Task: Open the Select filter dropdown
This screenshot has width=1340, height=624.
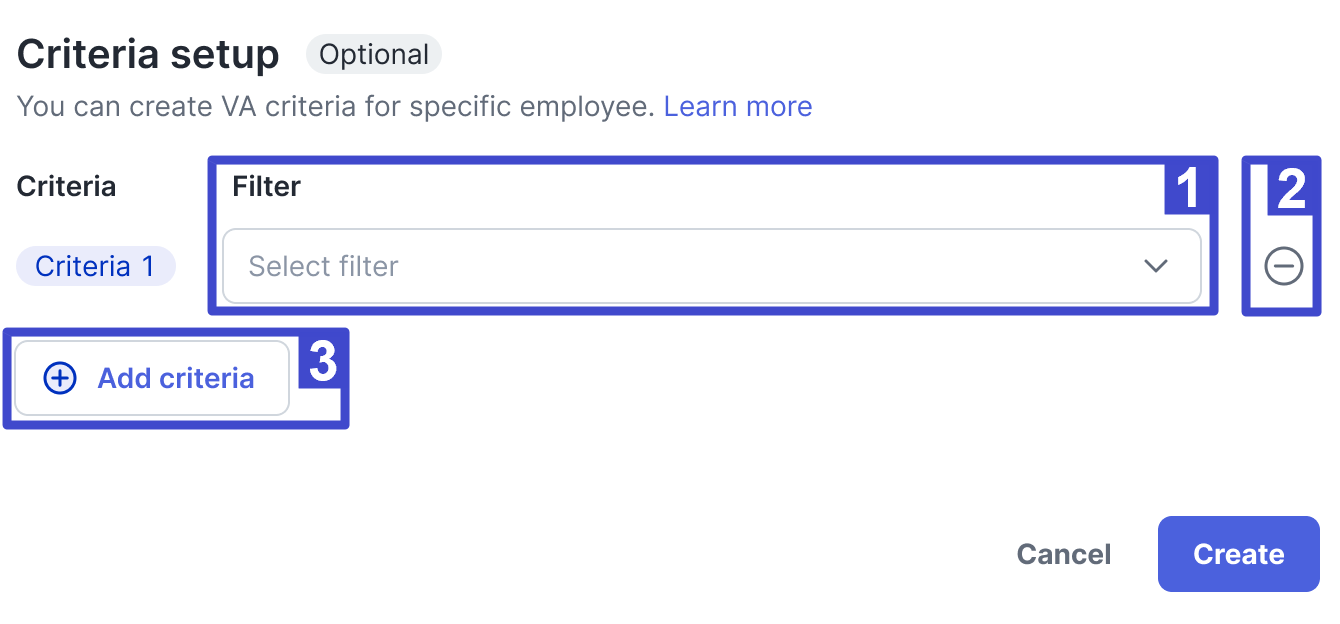Action: [711, 266]
